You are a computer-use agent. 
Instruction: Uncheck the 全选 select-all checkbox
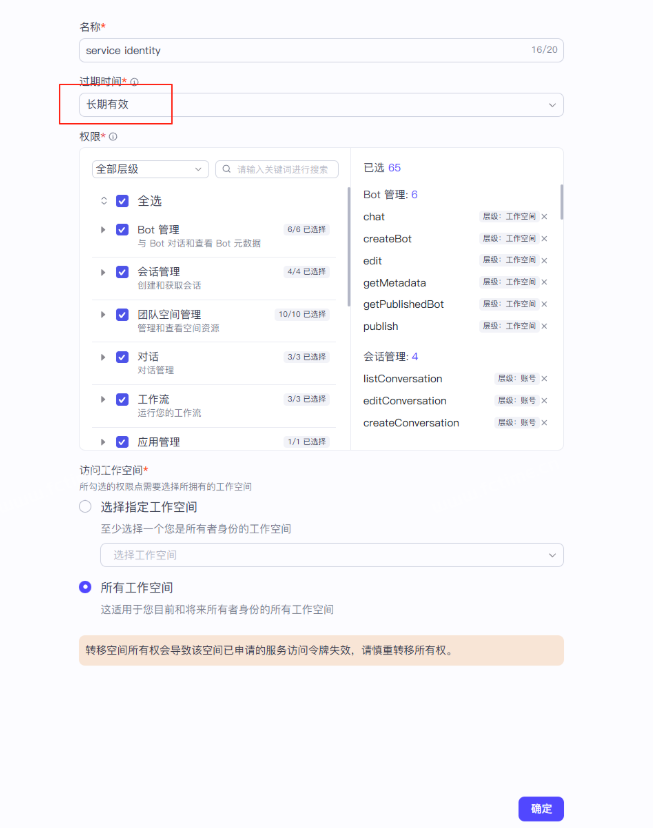pos(122,201)
